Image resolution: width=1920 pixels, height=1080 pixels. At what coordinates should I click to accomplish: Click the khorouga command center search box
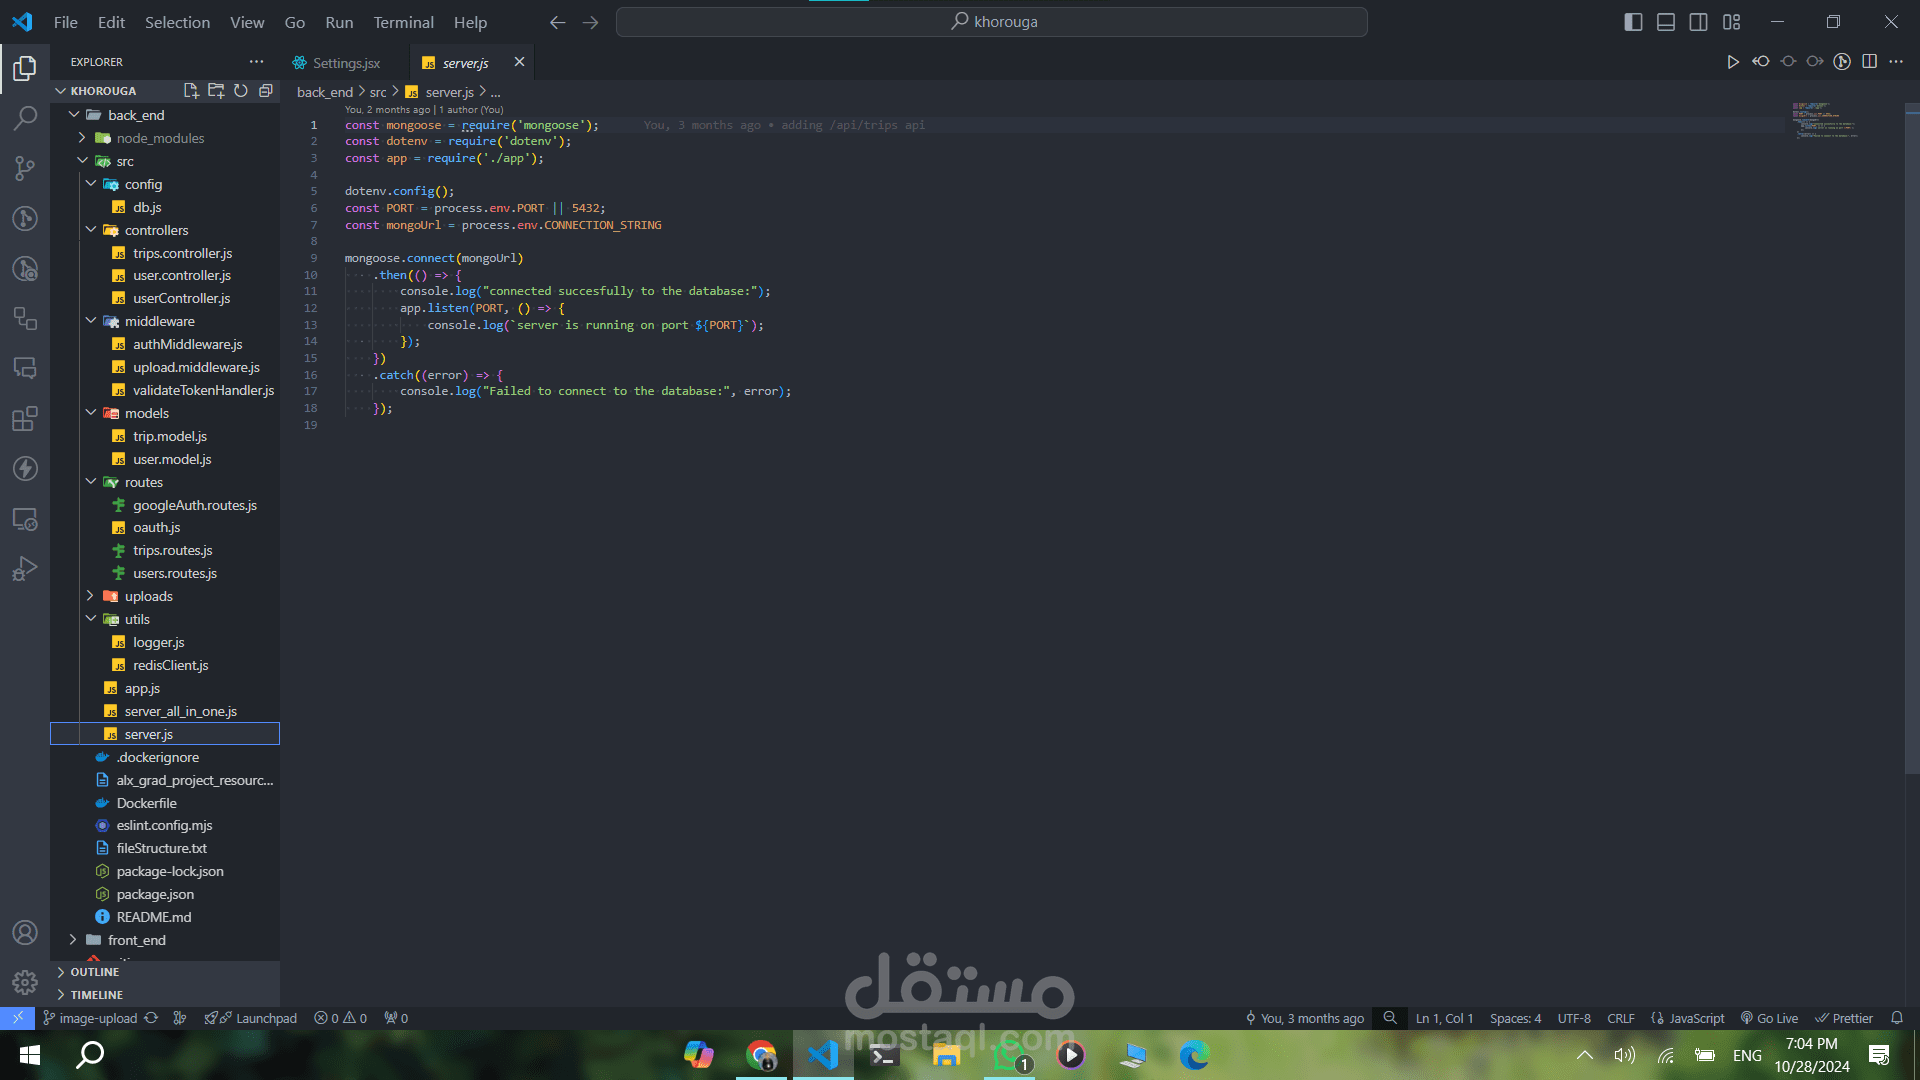pos(992,22)
